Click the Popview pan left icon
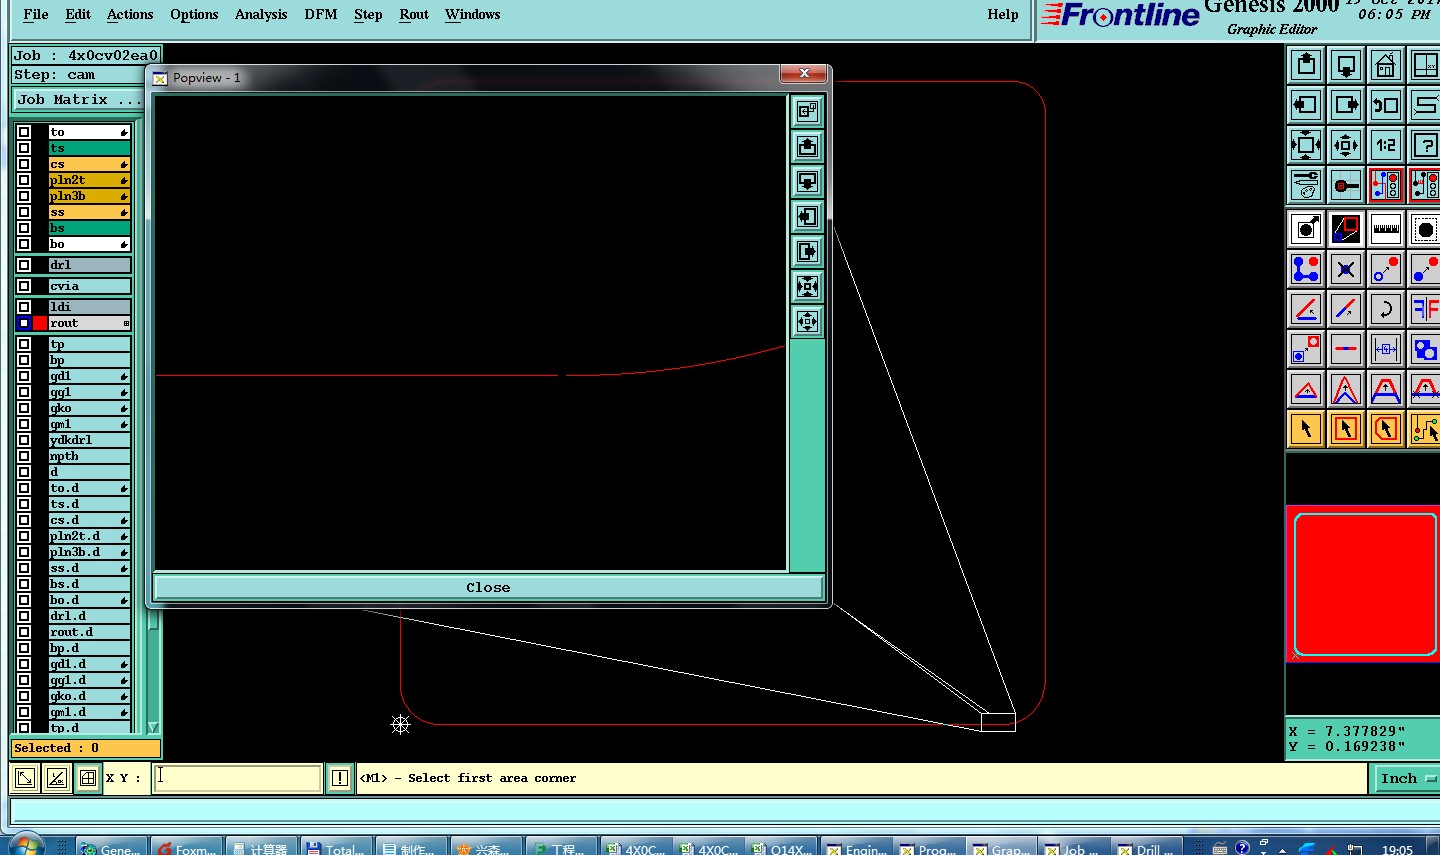This screenshot has width=1440, height=855. 807,217
